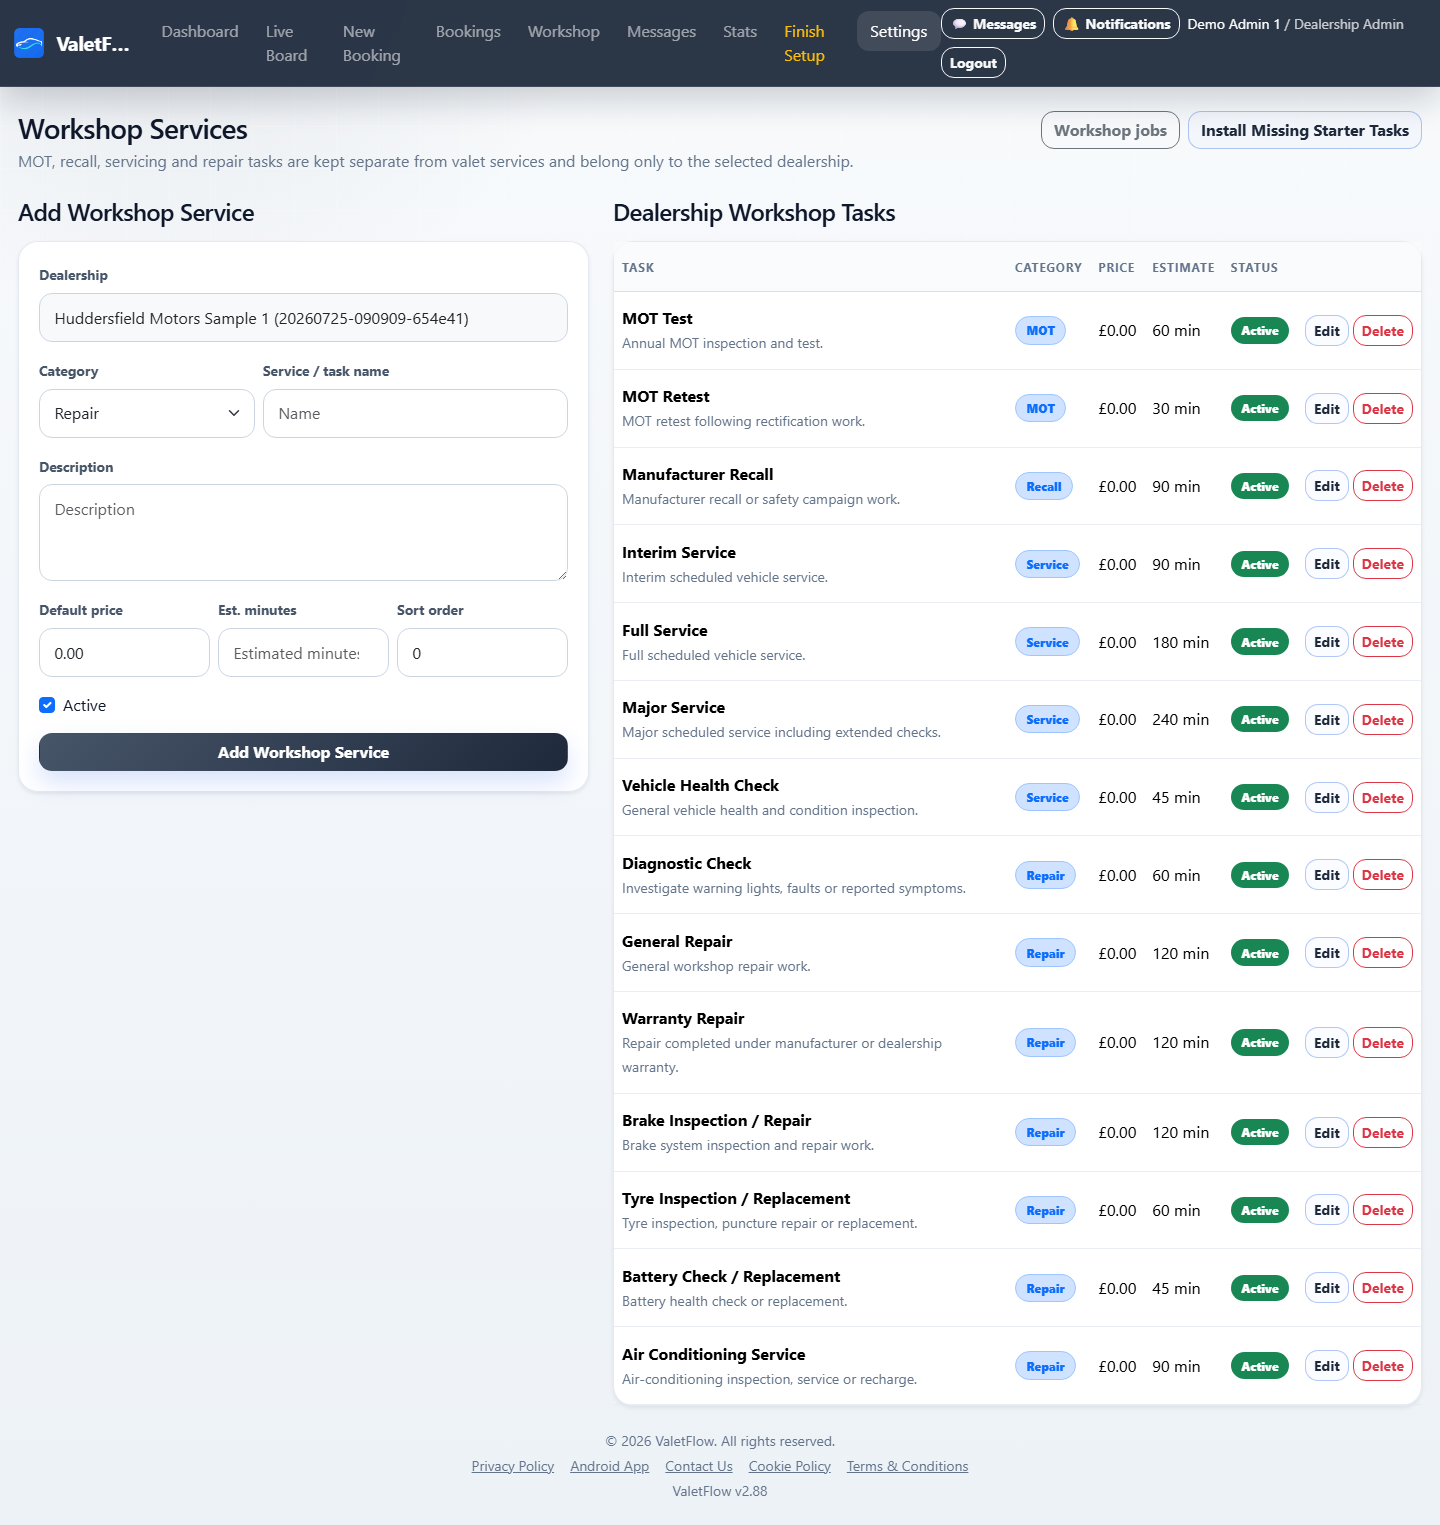Delete the Manufacturer Recall task
The width and height of the screenshot is (1440, 1525).
click(1382, 486)
